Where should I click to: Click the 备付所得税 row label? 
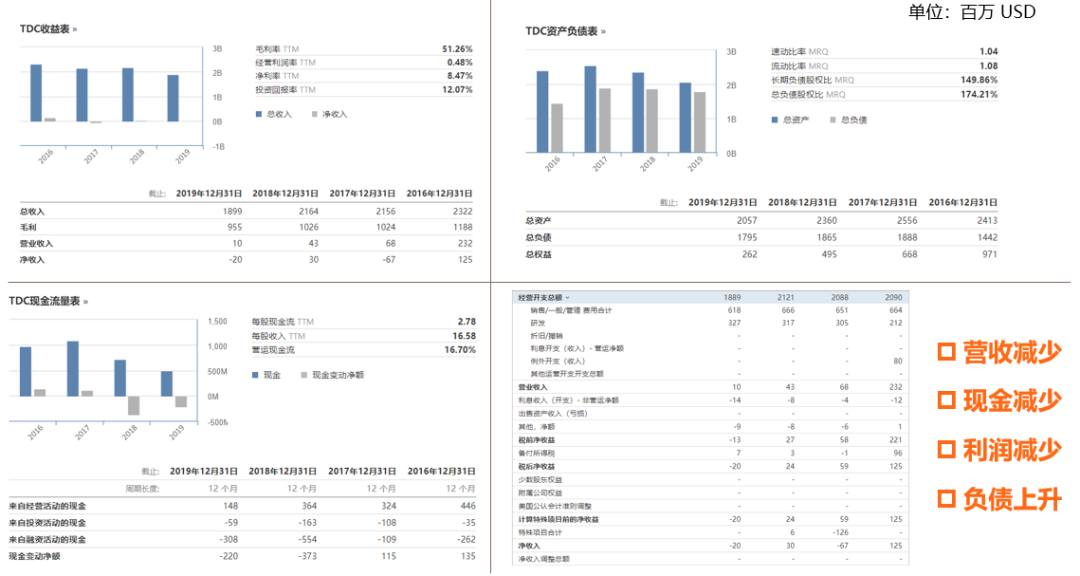click(537, 453)
